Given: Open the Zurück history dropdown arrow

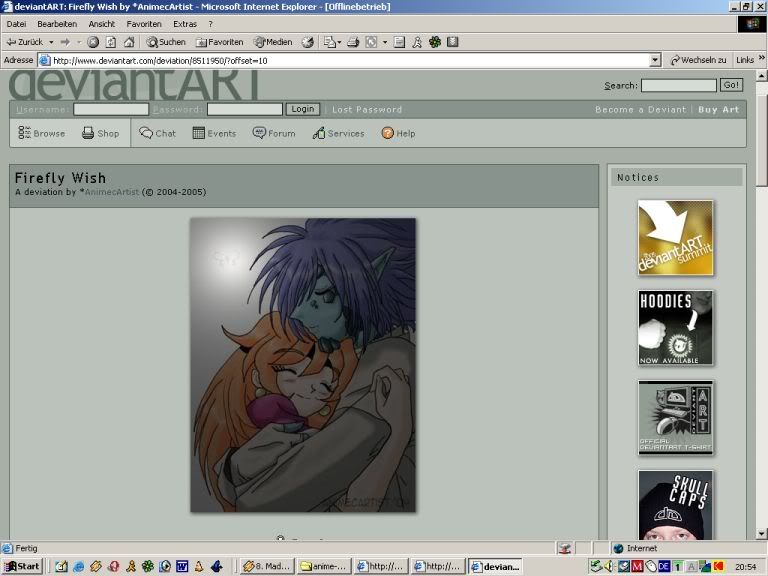Looking at the screenshot, I should (x=51, y=42).
